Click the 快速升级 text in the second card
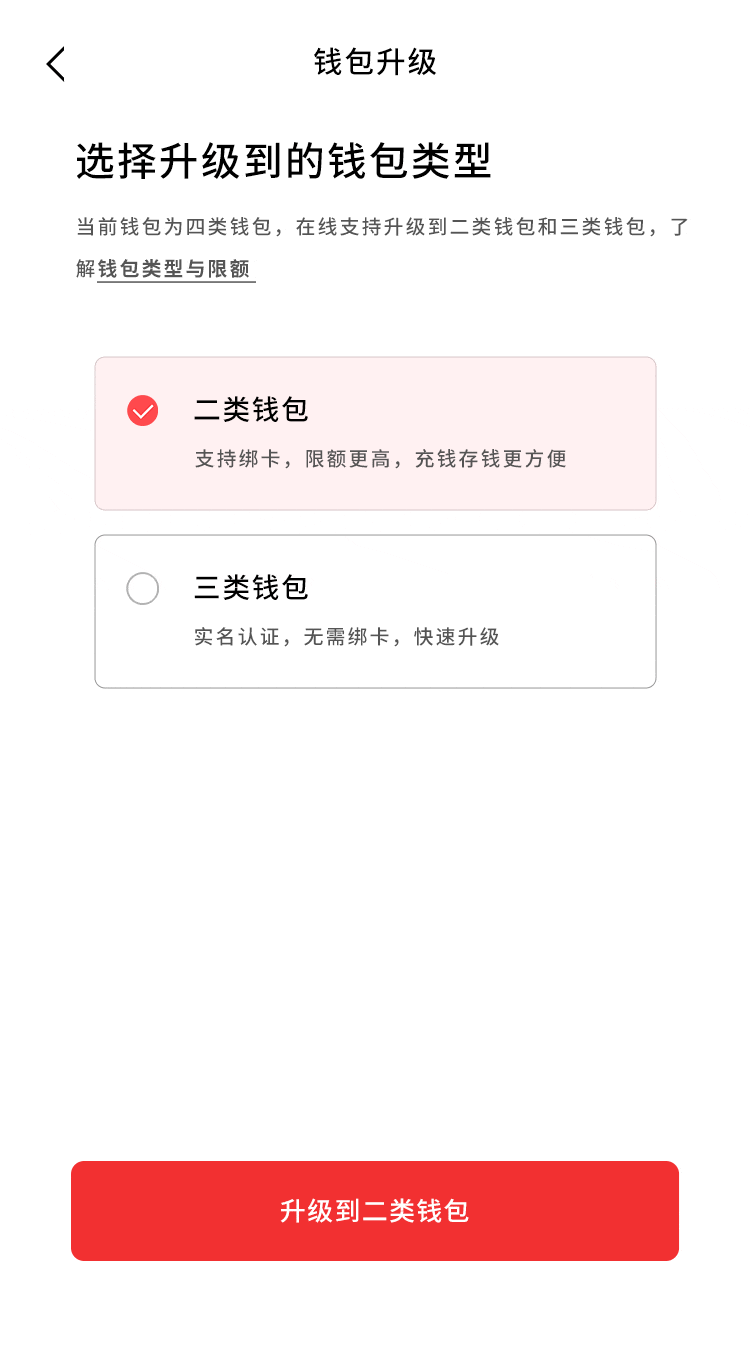 click(457, 637)
